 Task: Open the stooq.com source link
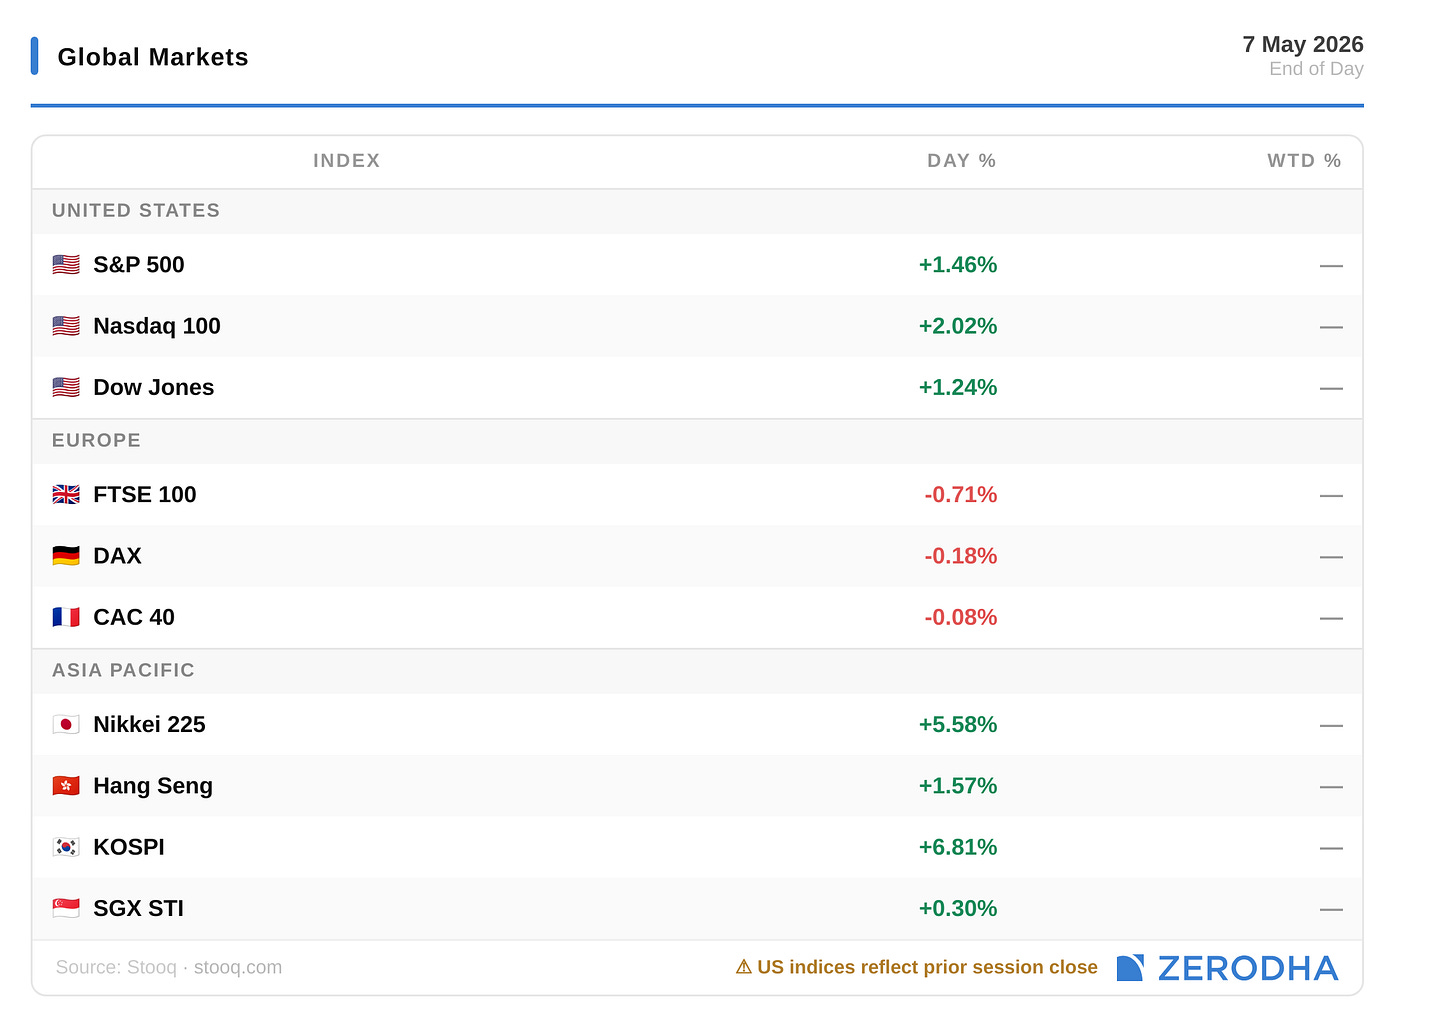238,968
